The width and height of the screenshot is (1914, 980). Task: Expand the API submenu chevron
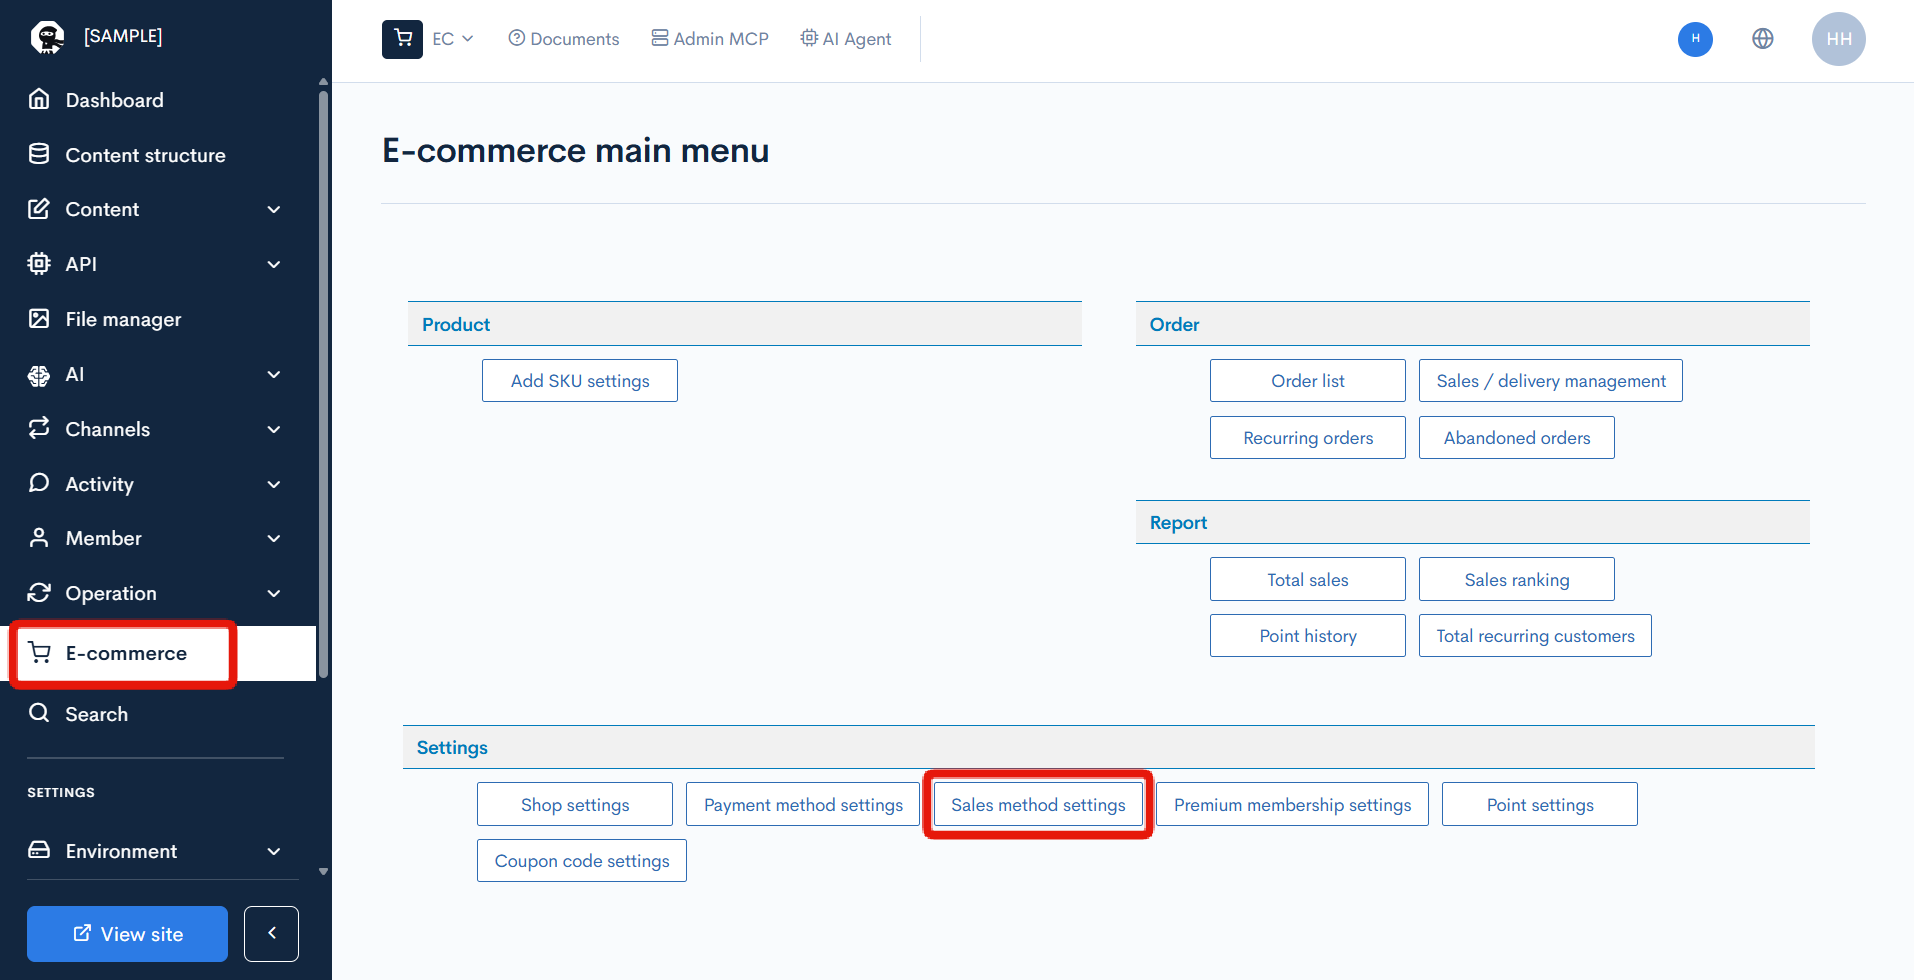point(274,264)
